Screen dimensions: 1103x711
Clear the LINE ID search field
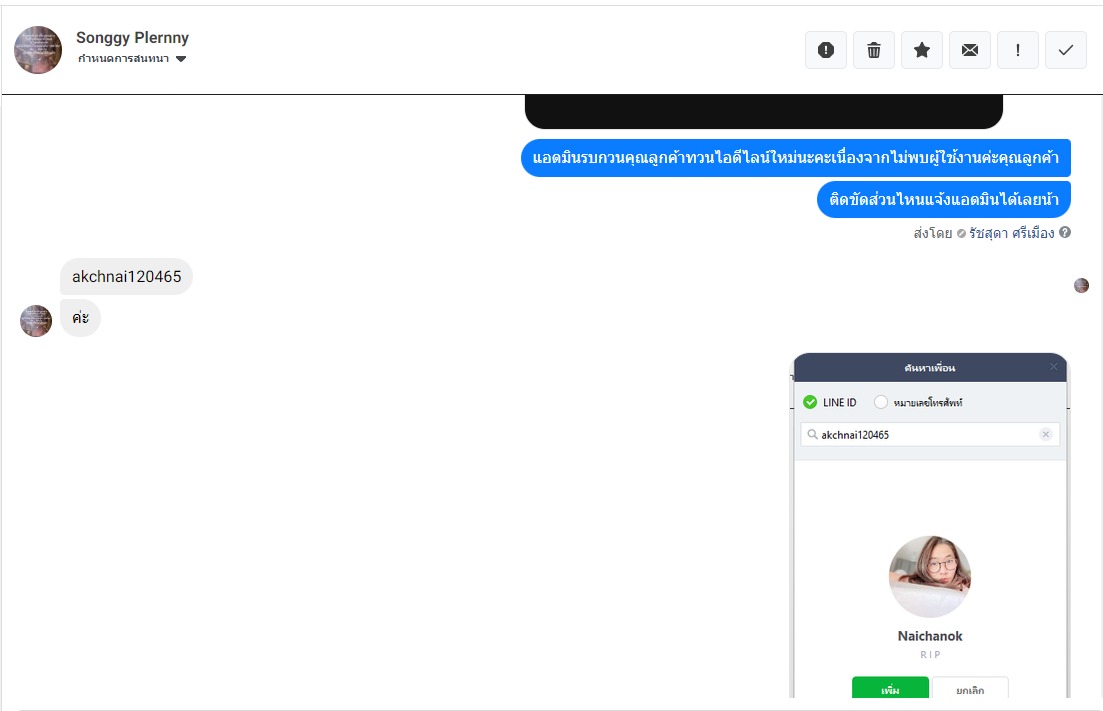click(x=1046, y=435)
